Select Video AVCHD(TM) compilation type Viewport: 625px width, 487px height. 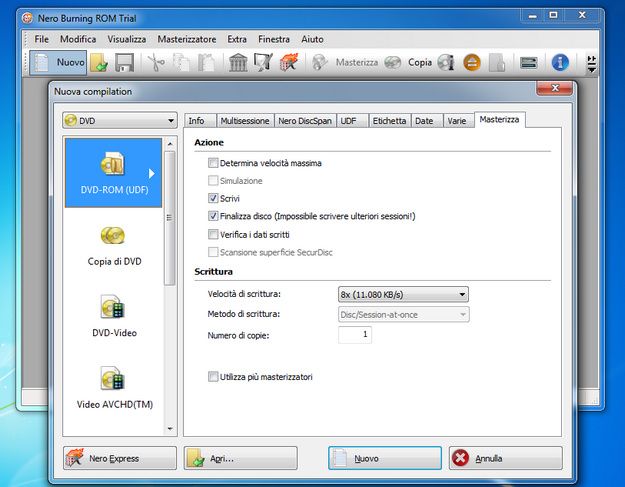tap(114, 388)
